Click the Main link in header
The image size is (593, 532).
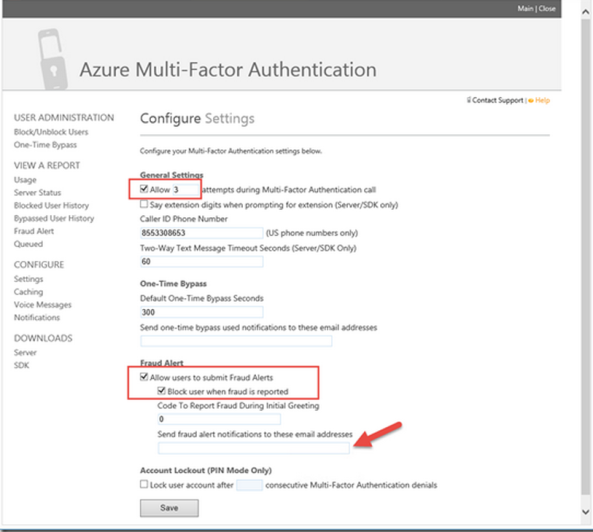click(x=525, y=8)
